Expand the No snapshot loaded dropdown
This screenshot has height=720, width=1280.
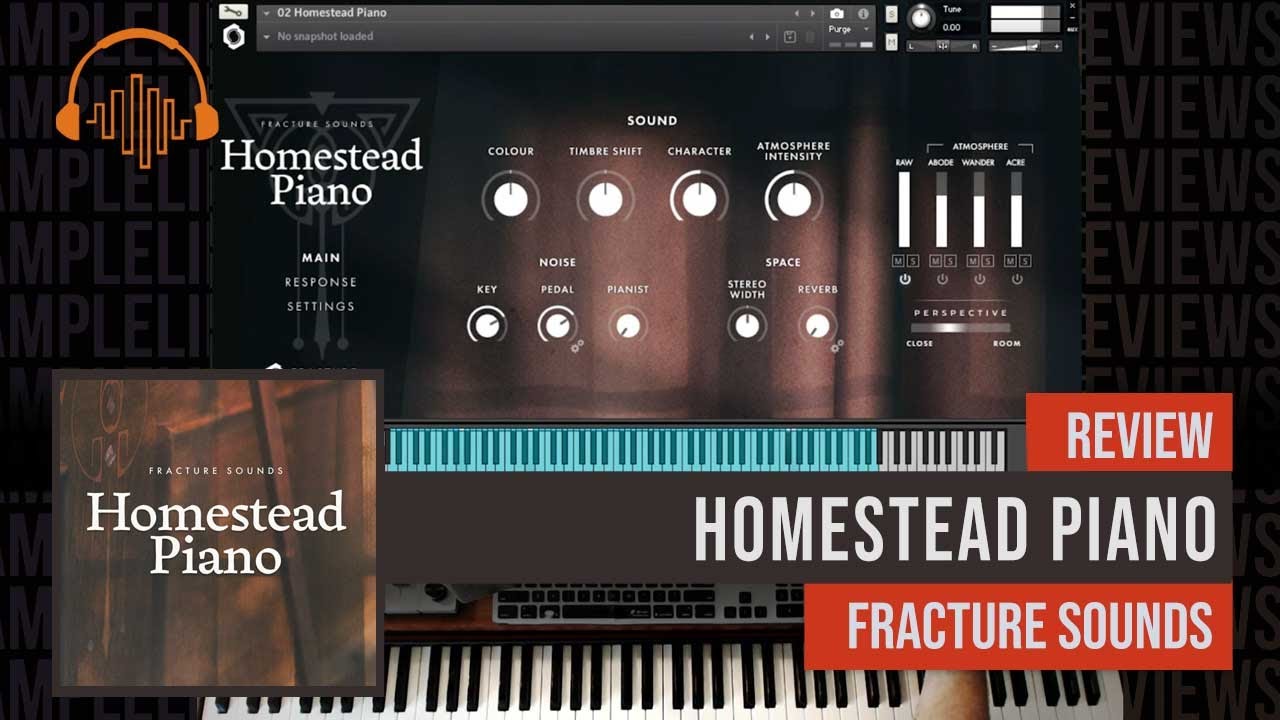pyautogui.click(x=266, y=37)
